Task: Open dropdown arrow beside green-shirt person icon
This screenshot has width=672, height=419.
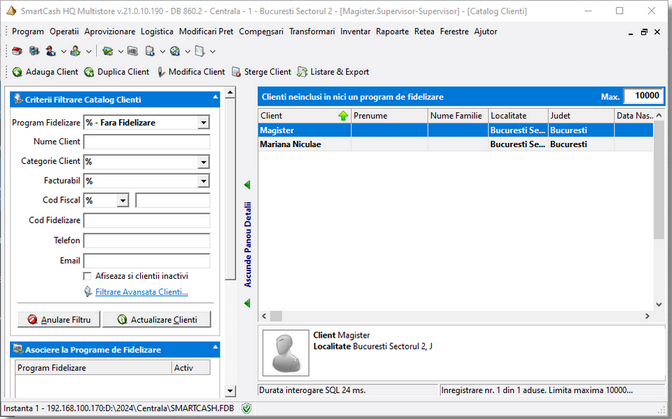Action: [88, 52]
